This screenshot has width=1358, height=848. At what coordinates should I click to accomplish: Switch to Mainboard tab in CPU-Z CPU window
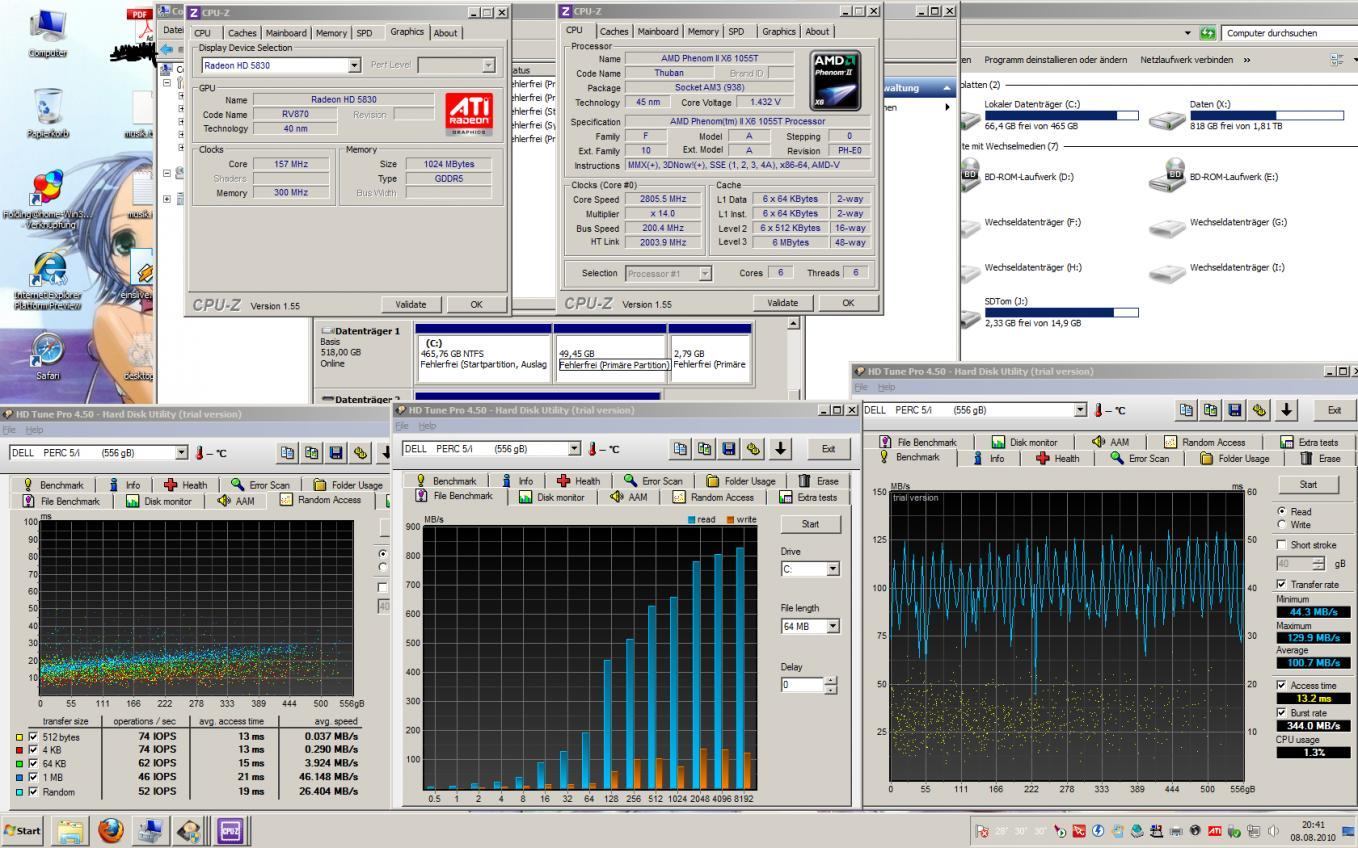click(x=659, y=31)
